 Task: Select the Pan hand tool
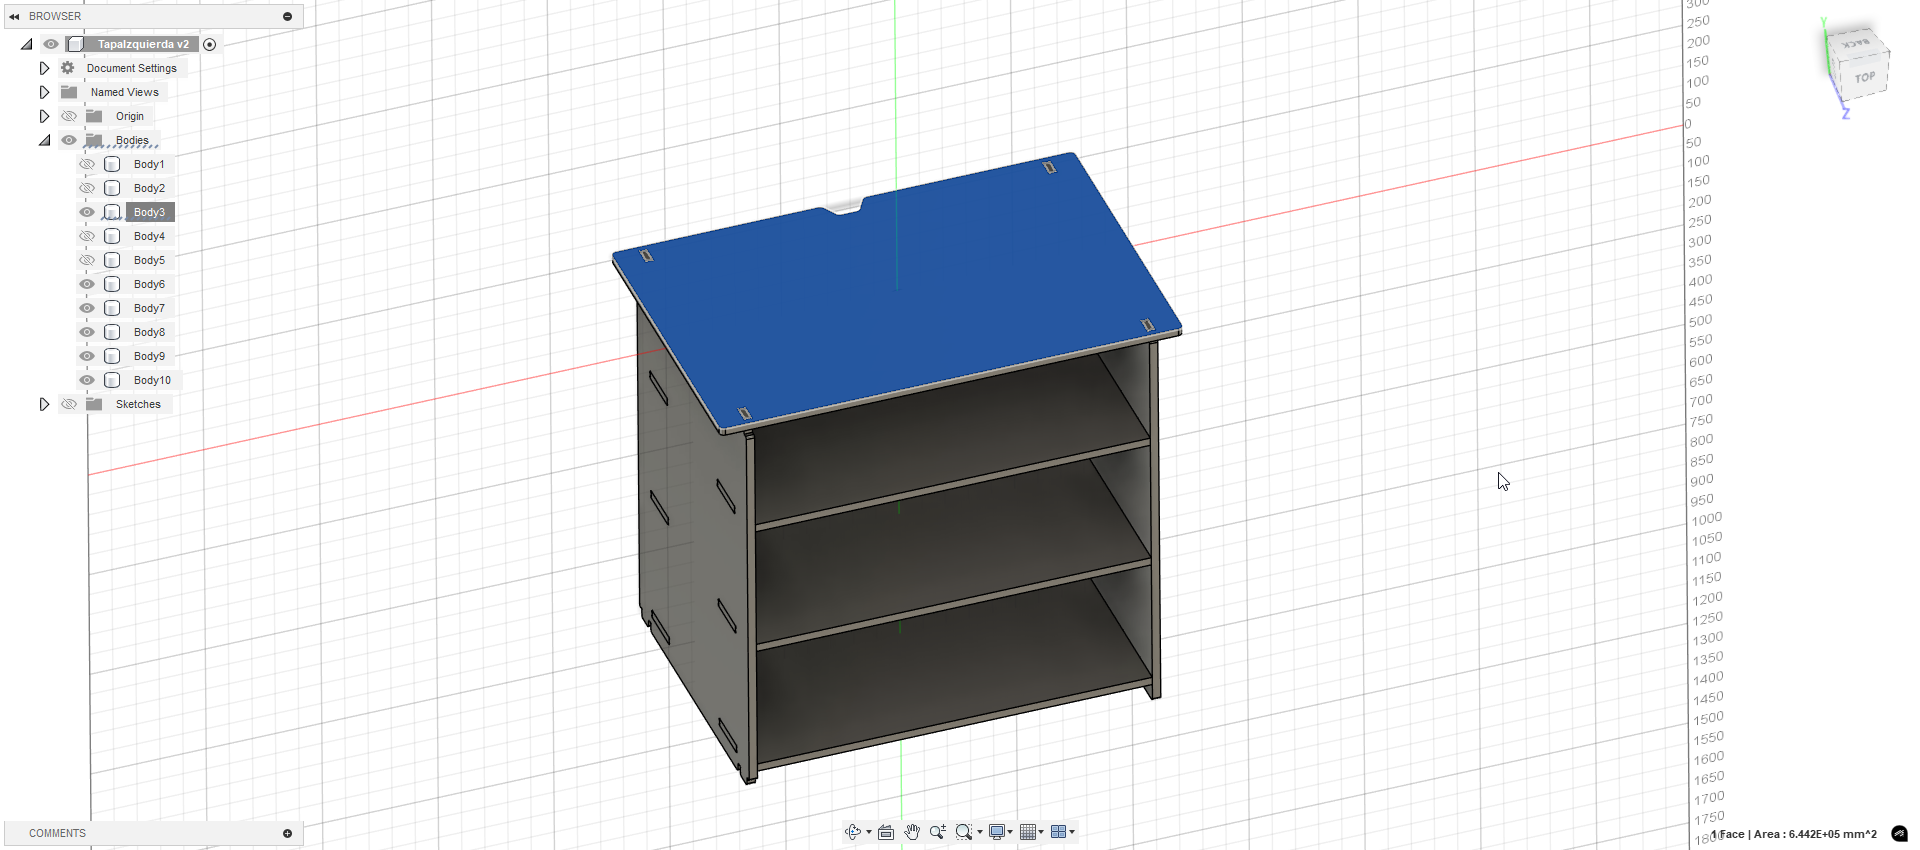[x=912, y=832]
